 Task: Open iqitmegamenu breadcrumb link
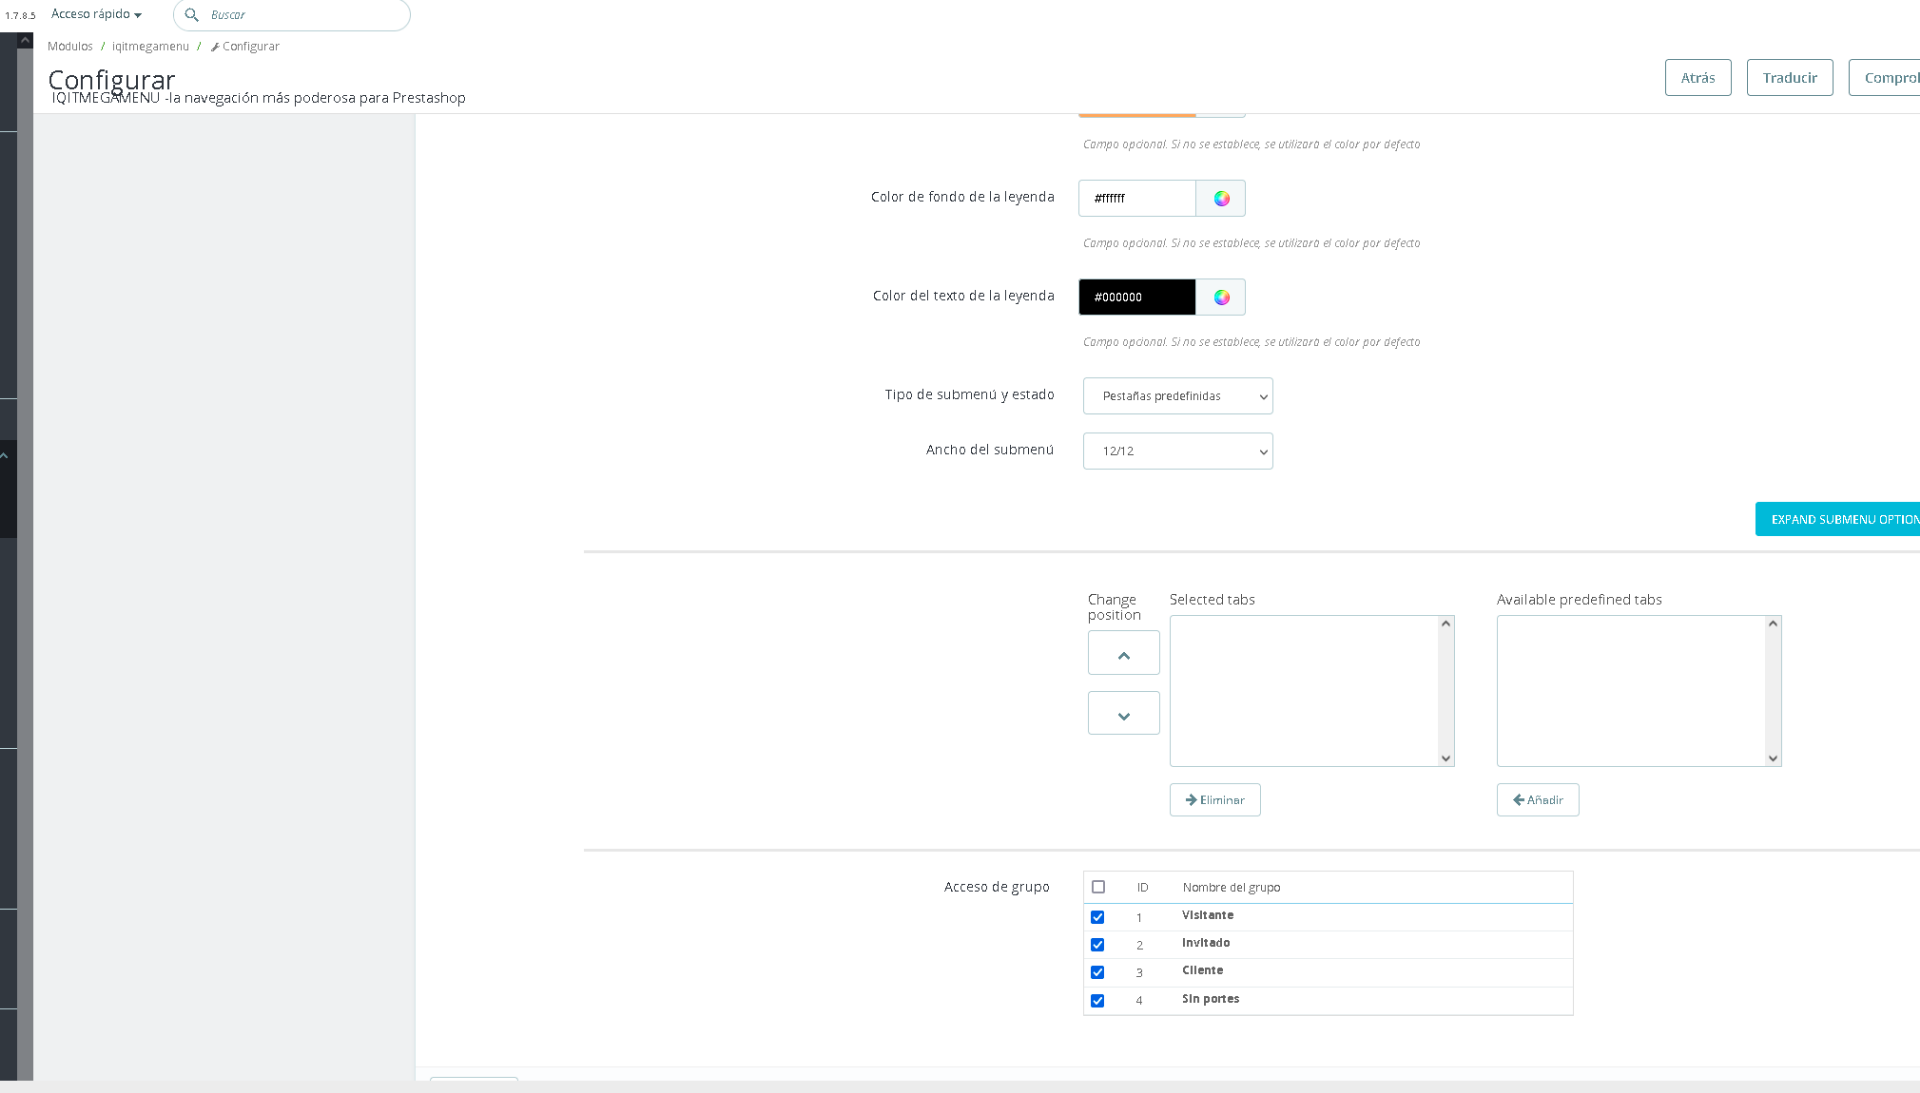click(150, 46)
